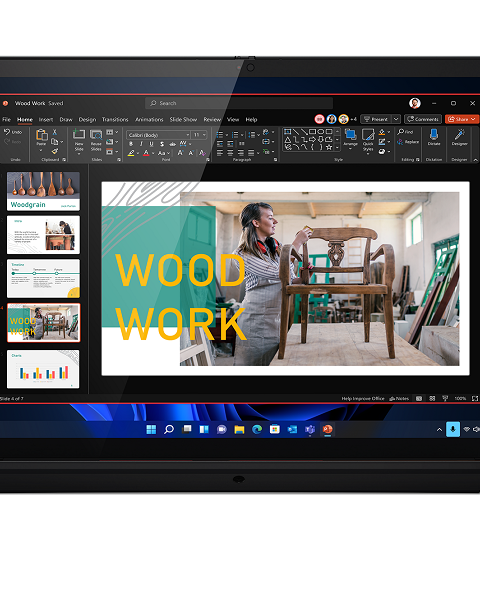Apply Text Shadow formatting

click(162, 144)
